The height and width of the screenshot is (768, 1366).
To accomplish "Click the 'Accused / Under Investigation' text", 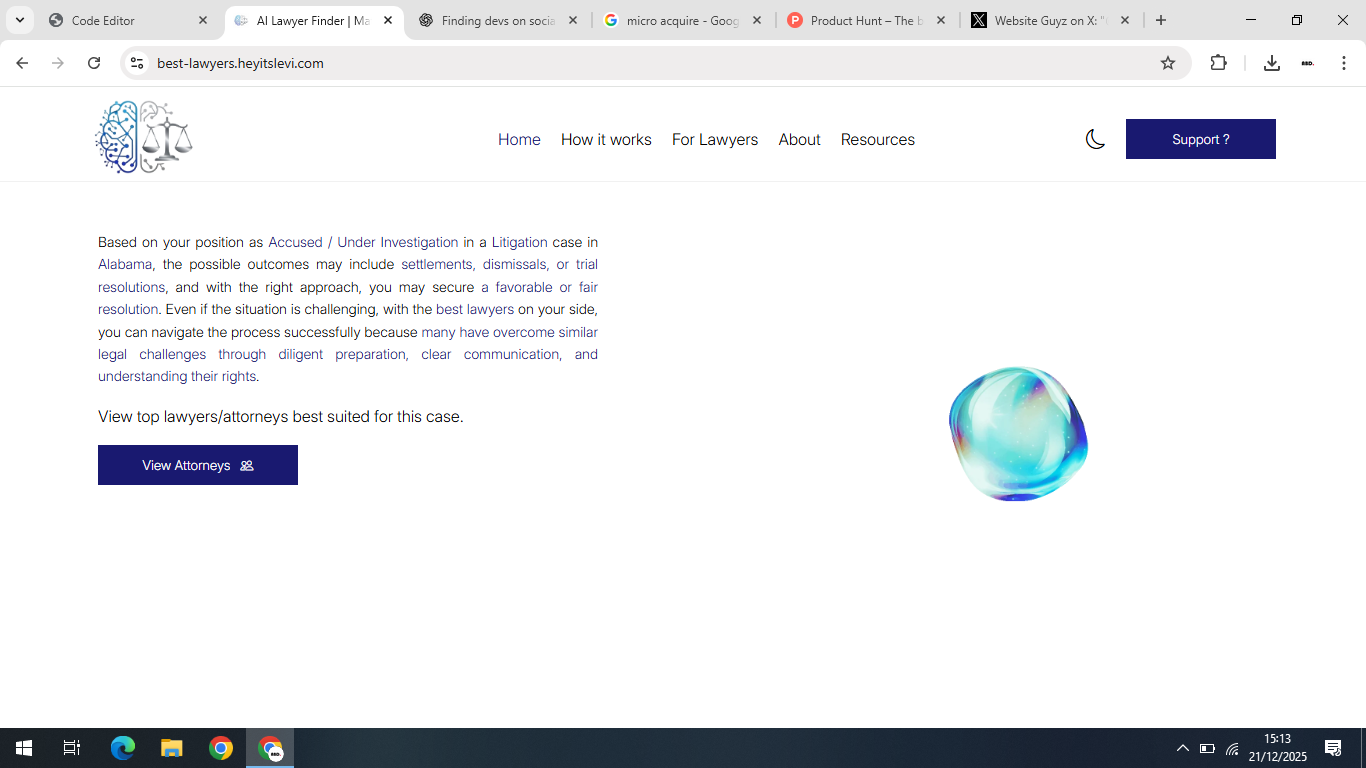I will (363, 242).
